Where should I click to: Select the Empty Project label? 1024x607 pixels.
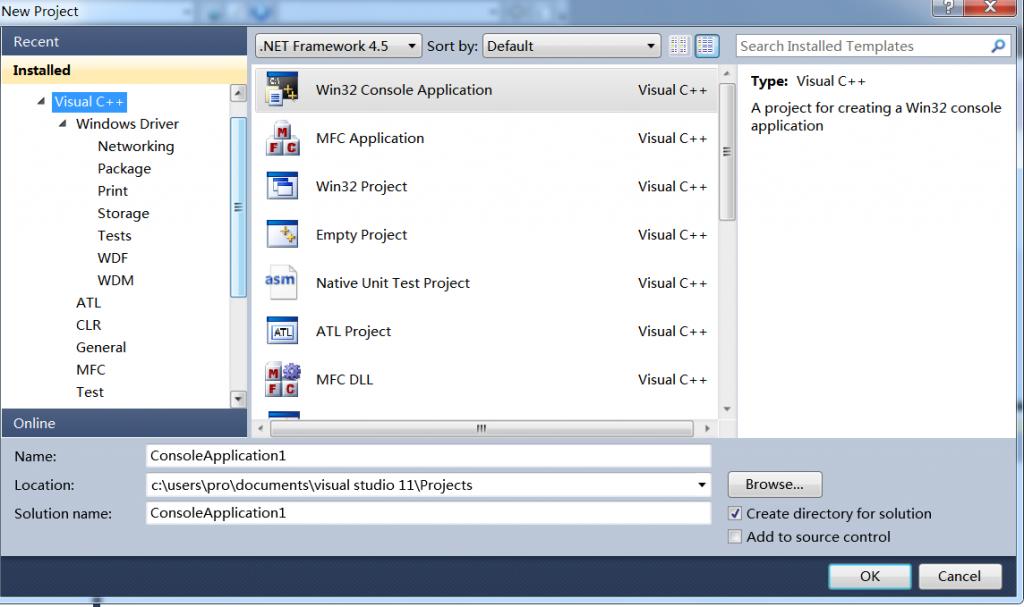(x=361, y=235)
